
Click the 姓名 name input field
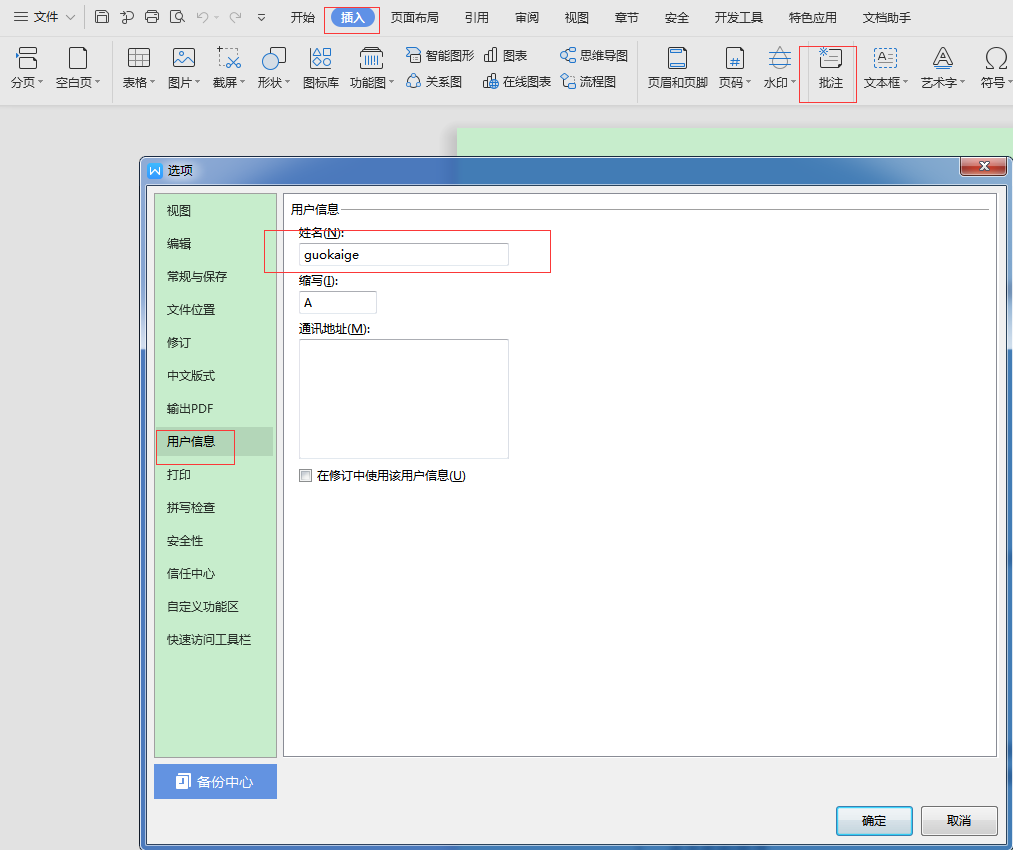(x=404, y=254)
